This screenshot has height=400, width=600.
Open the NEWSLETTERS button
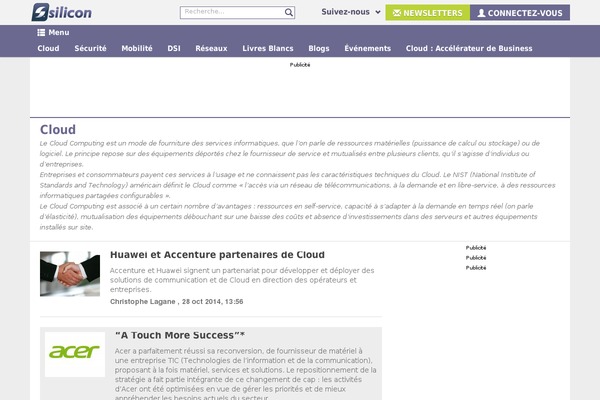click(x=428, y=13)
